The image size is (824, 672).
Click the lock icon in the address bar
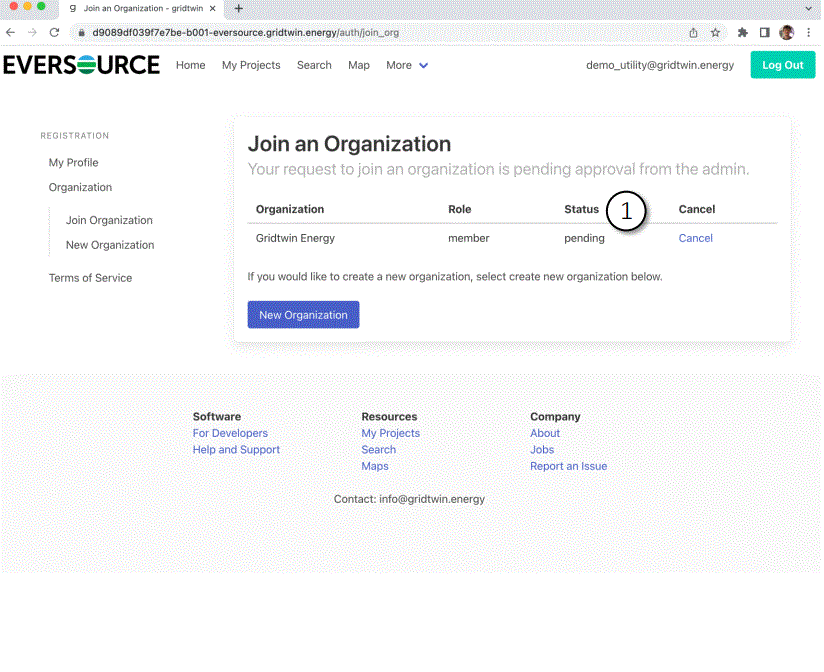pyautogui.click(x=80, y=32)
